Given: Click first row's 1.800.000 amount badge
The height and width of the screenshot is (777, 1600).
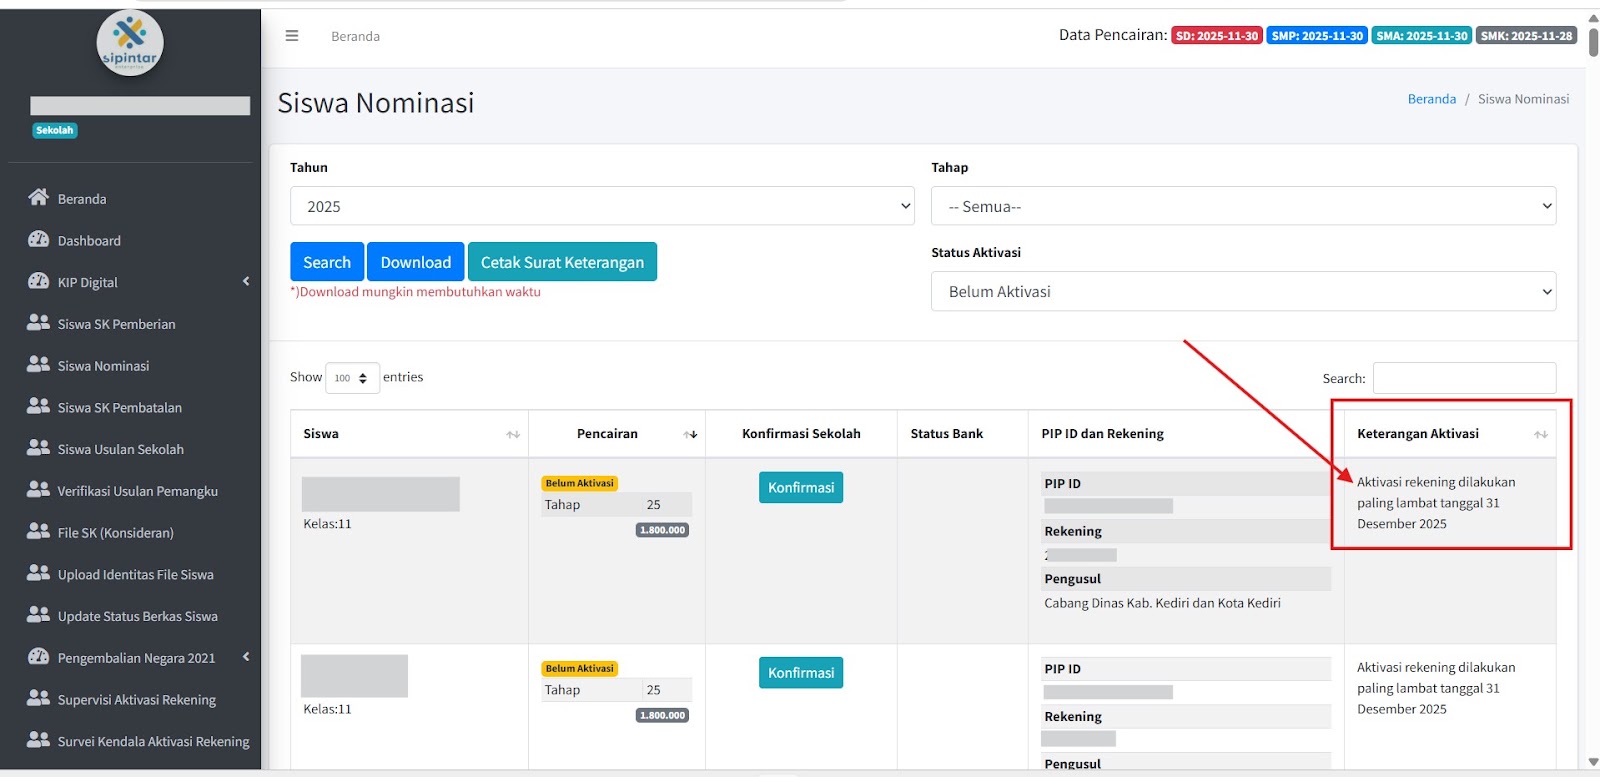Looking at the screenshot, I should coord(662,530).
